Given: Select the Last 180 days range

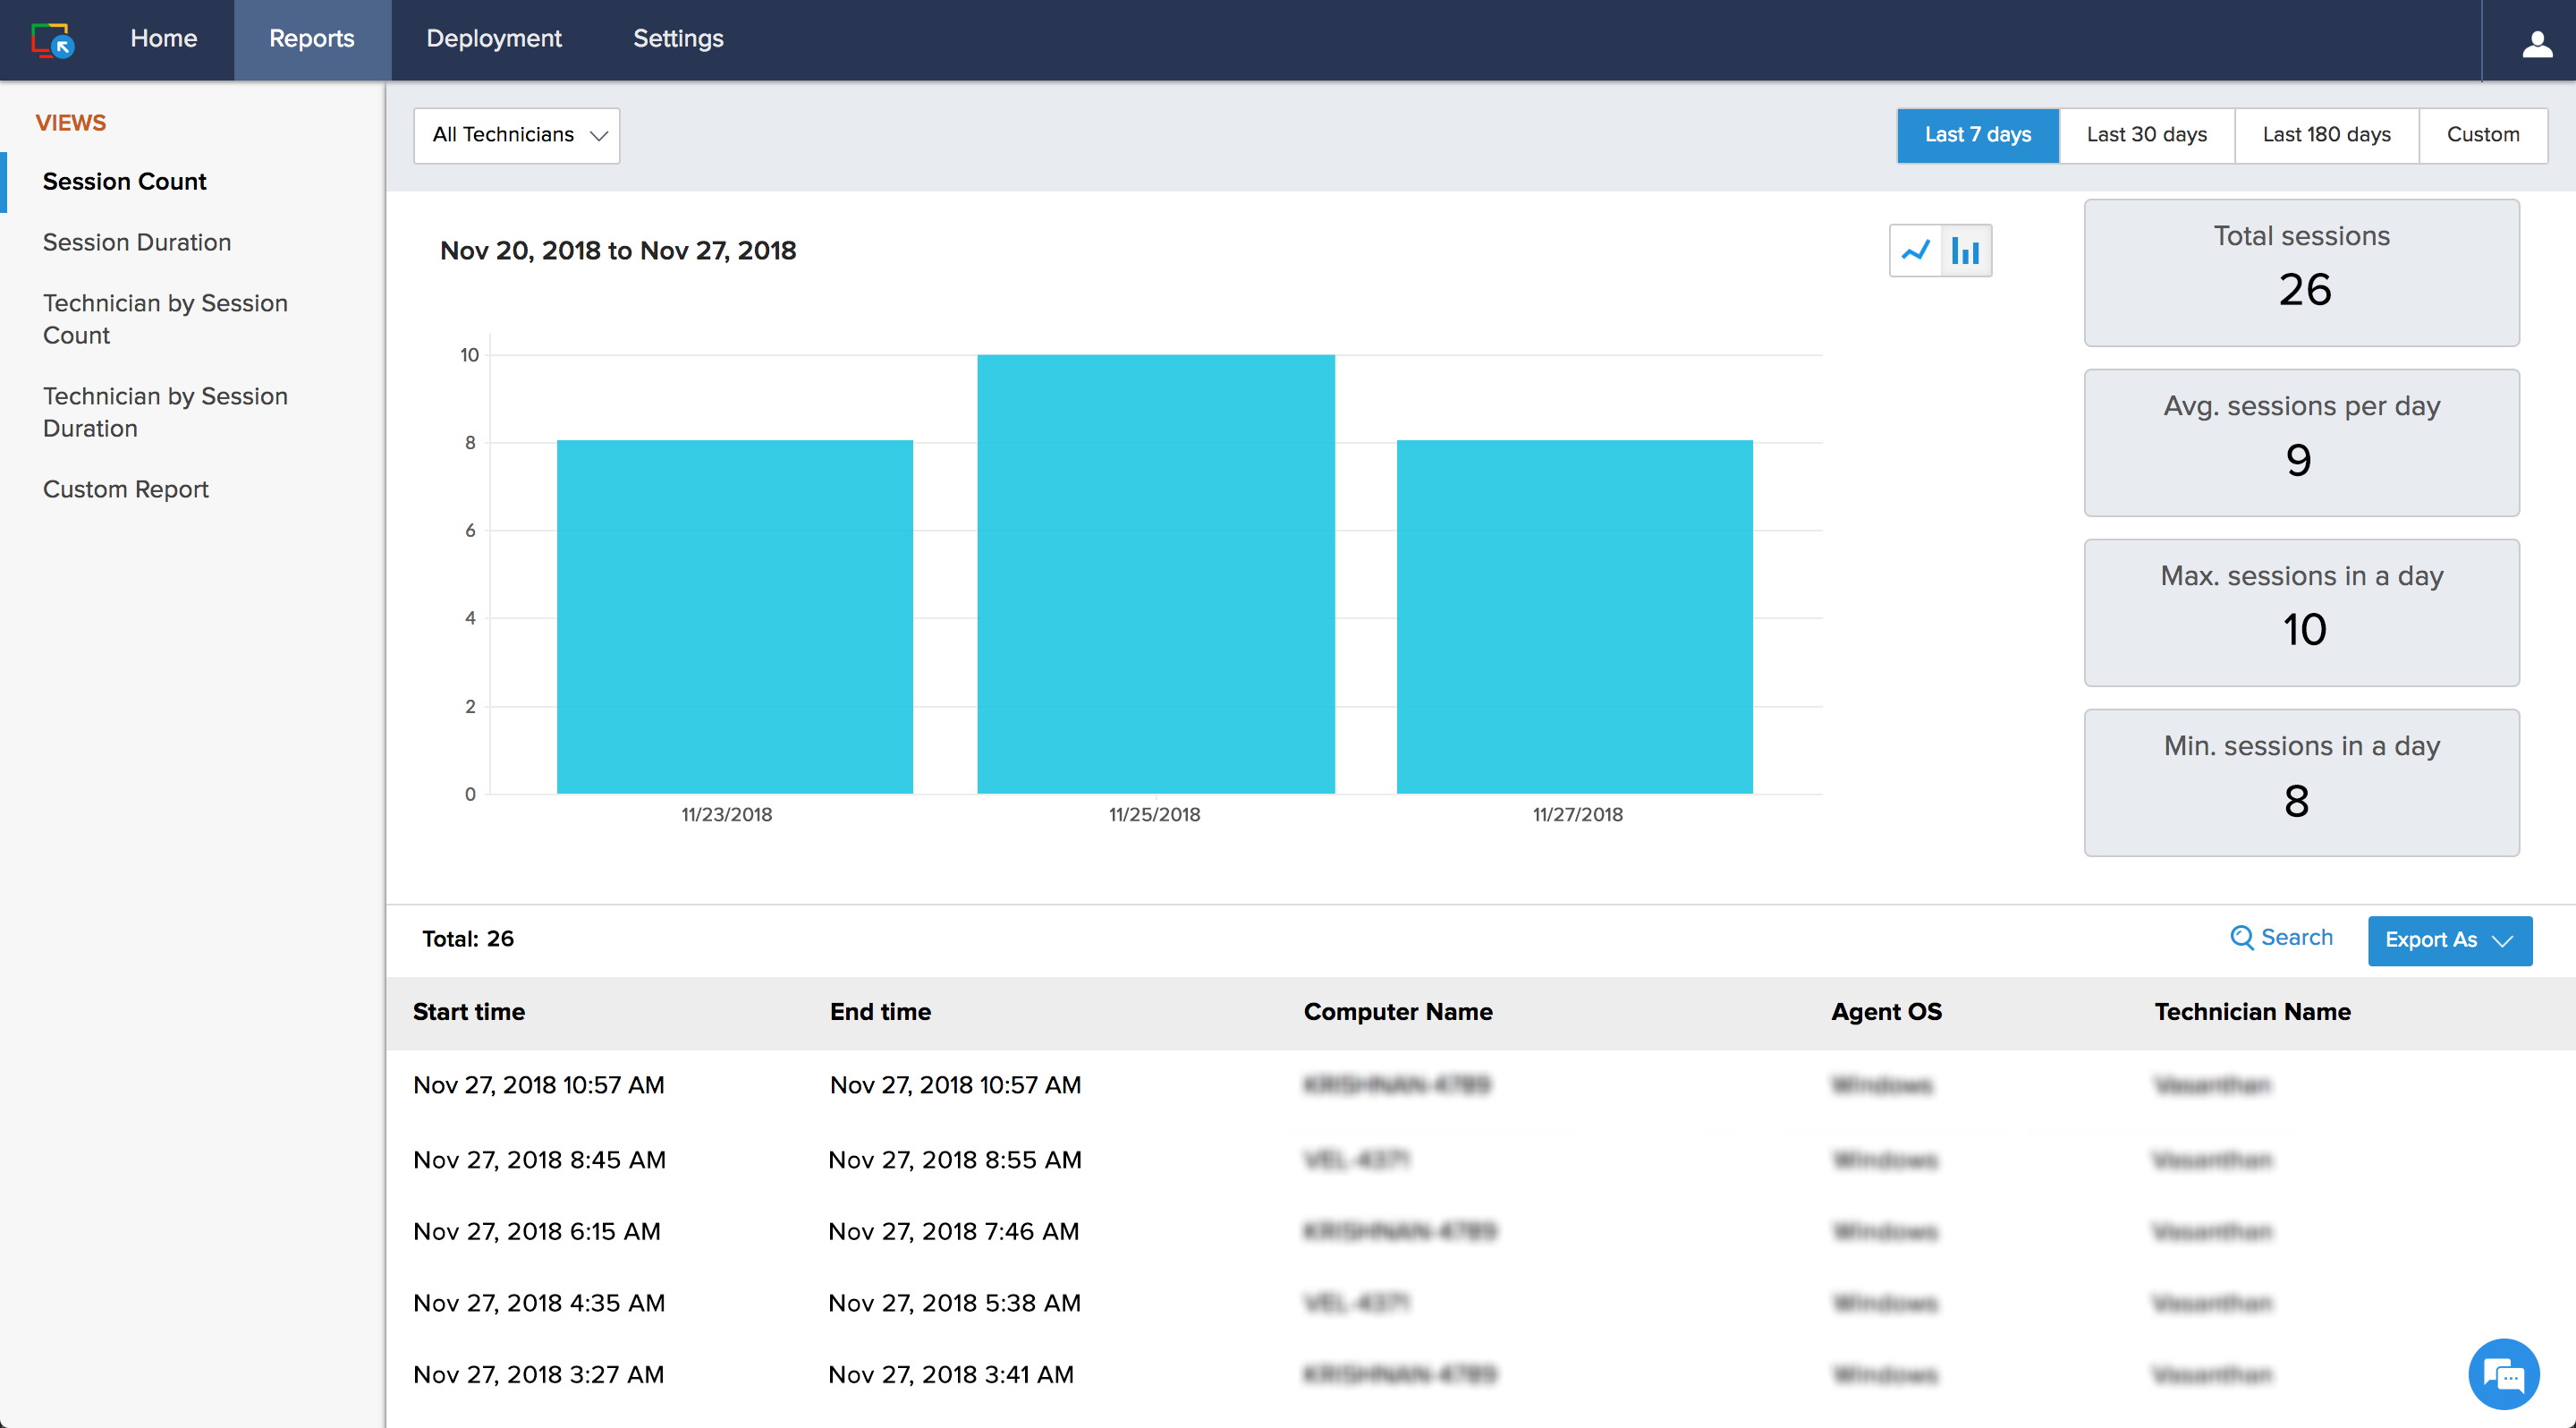Looking at the screenshot, I should [x=2326, y=135].
